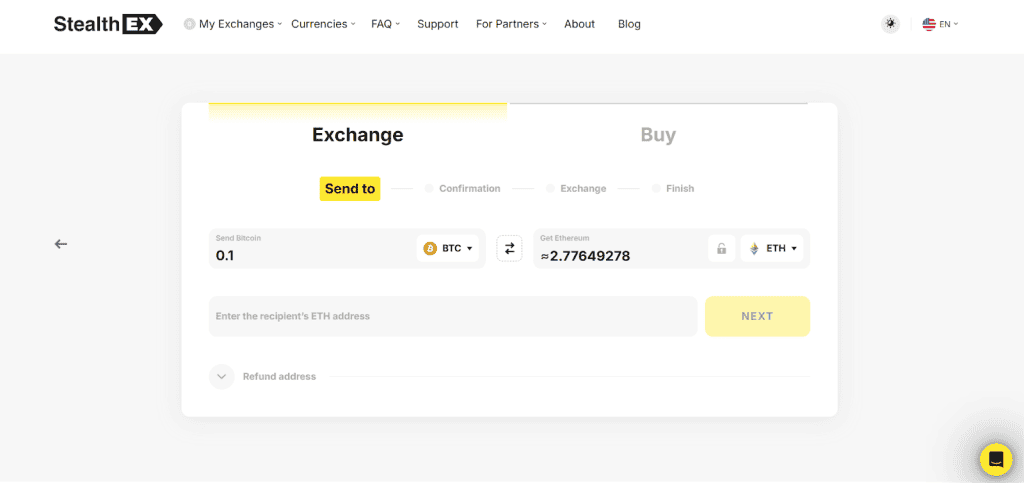Open the live chat widget

tap(996, 460)
